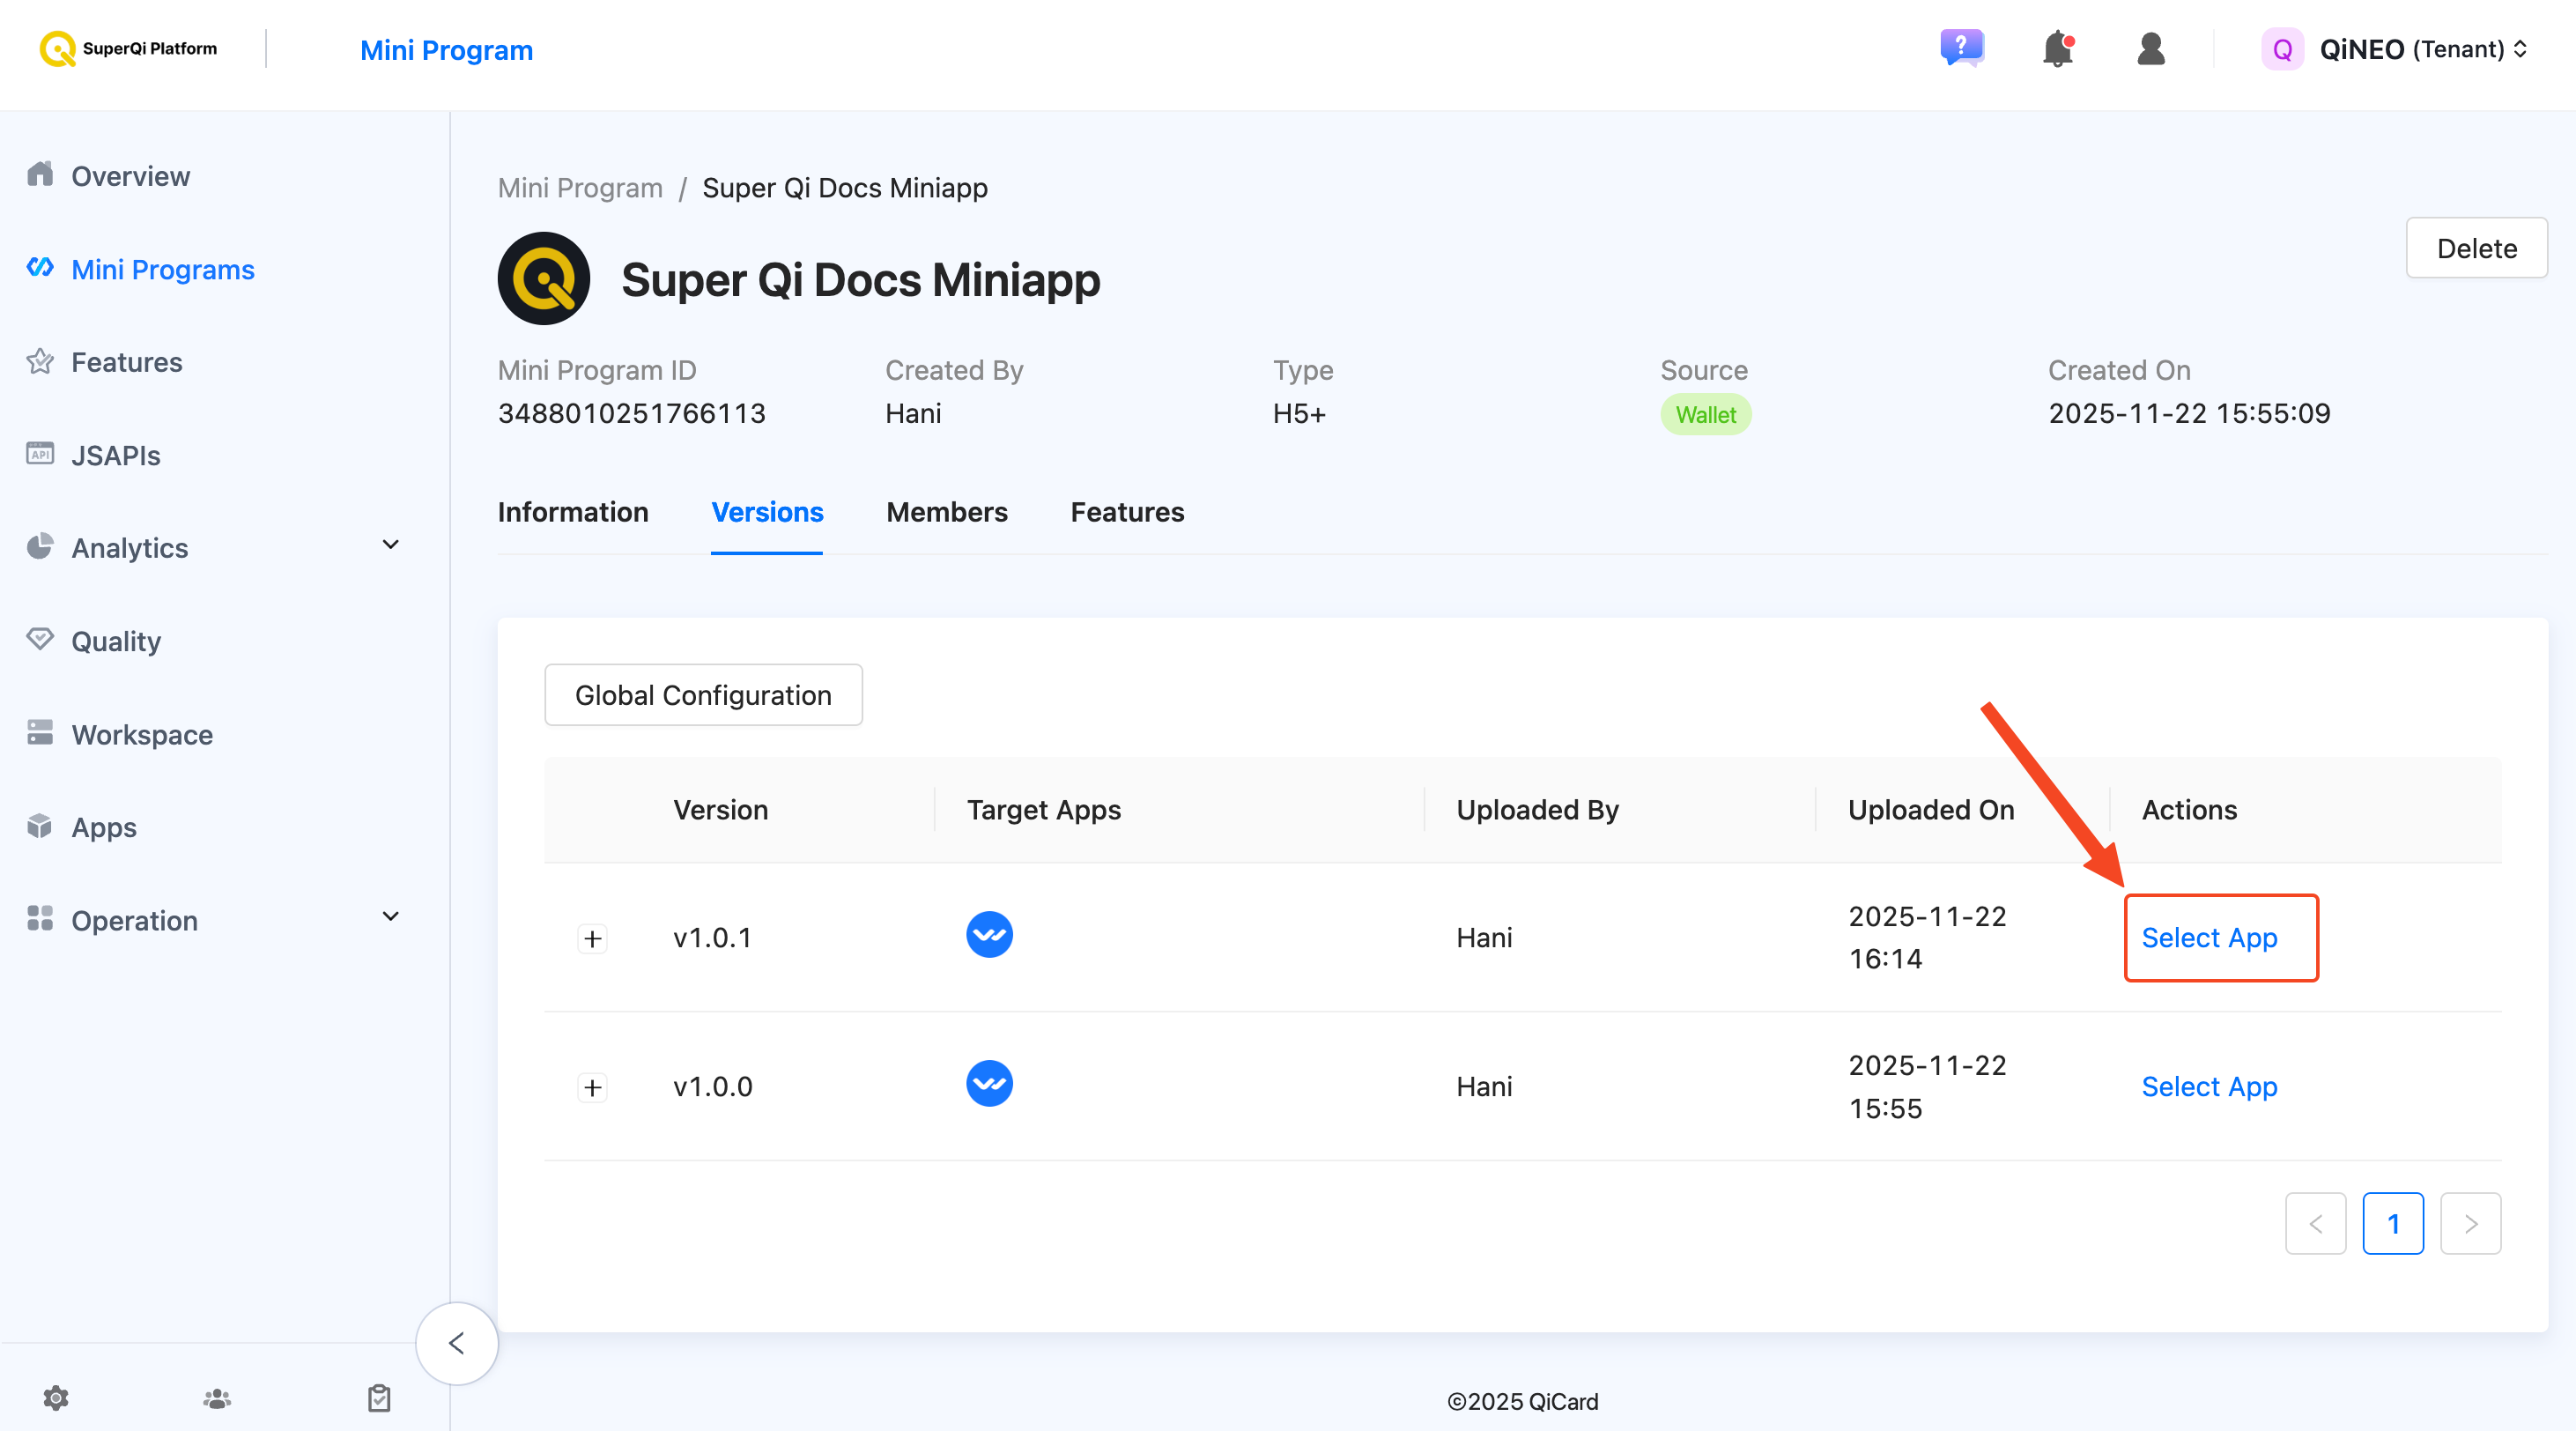Select page 1 in pagination
2576x1431 pixels.
2393,1223
